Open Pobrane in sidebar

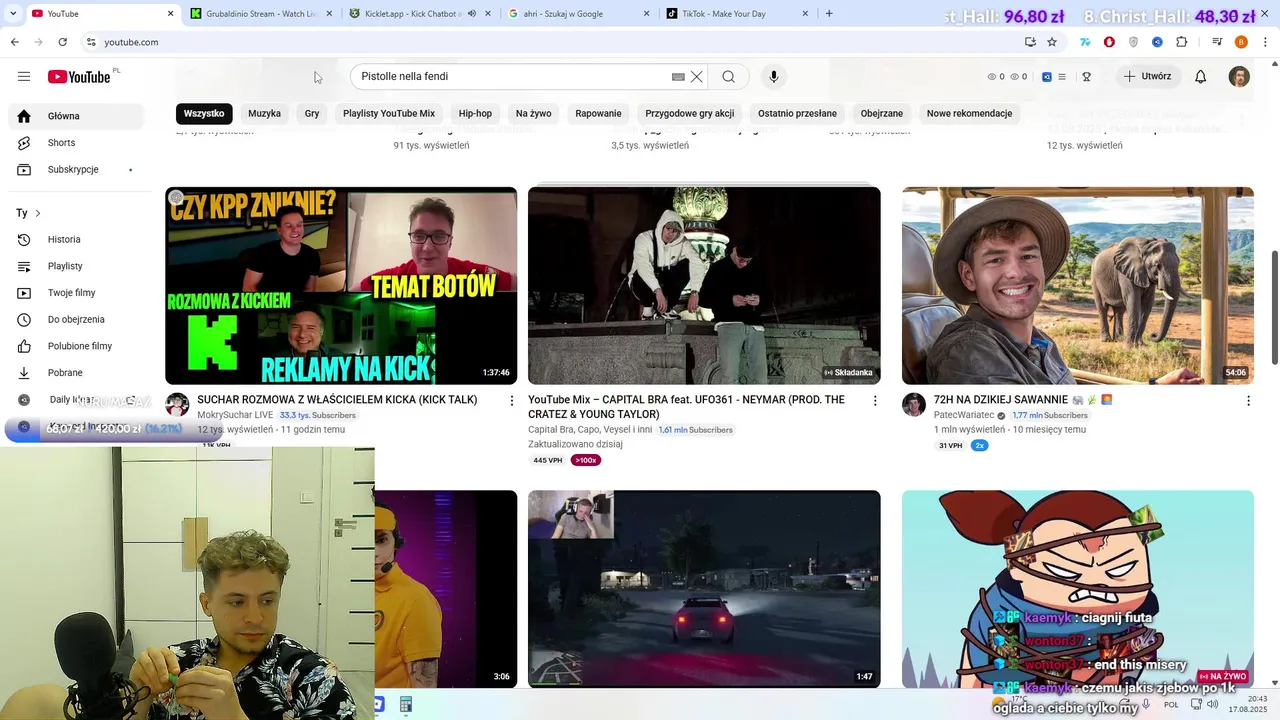click(76, 373)
